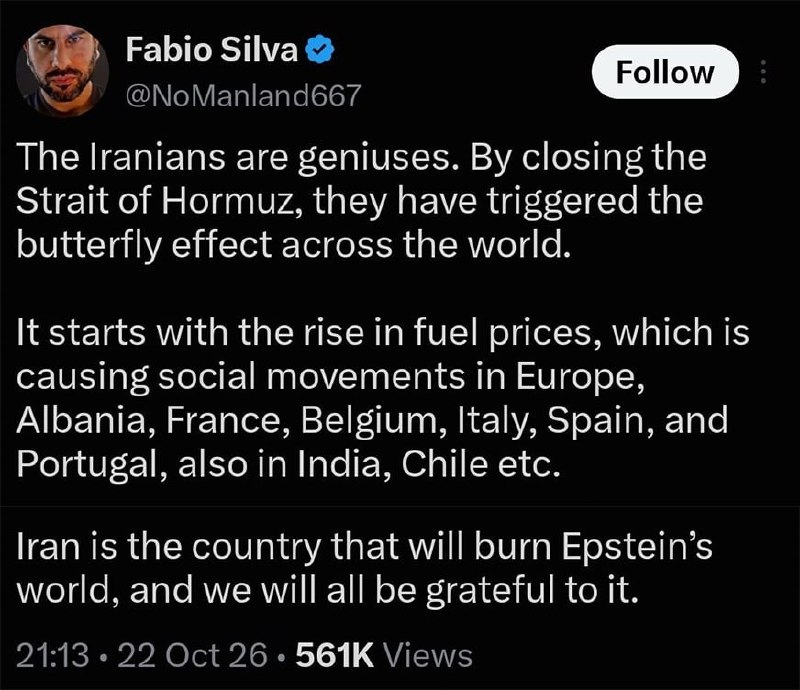Screen dimensions: 800x690
Task: Click the 21:13 timestamp
Action: (x=53, y=655)
